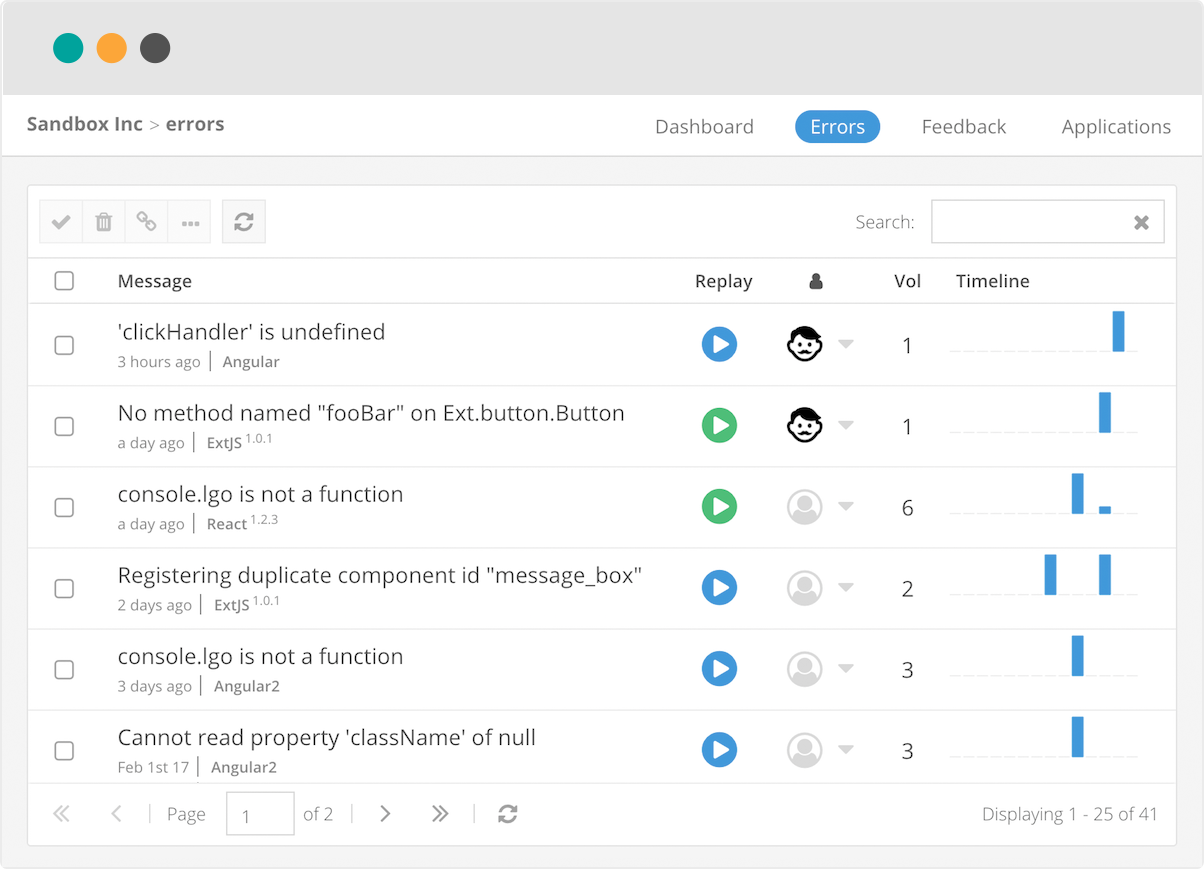Navigate to the Applications section
This screenshot has width=1204, height=869.
1116,126
